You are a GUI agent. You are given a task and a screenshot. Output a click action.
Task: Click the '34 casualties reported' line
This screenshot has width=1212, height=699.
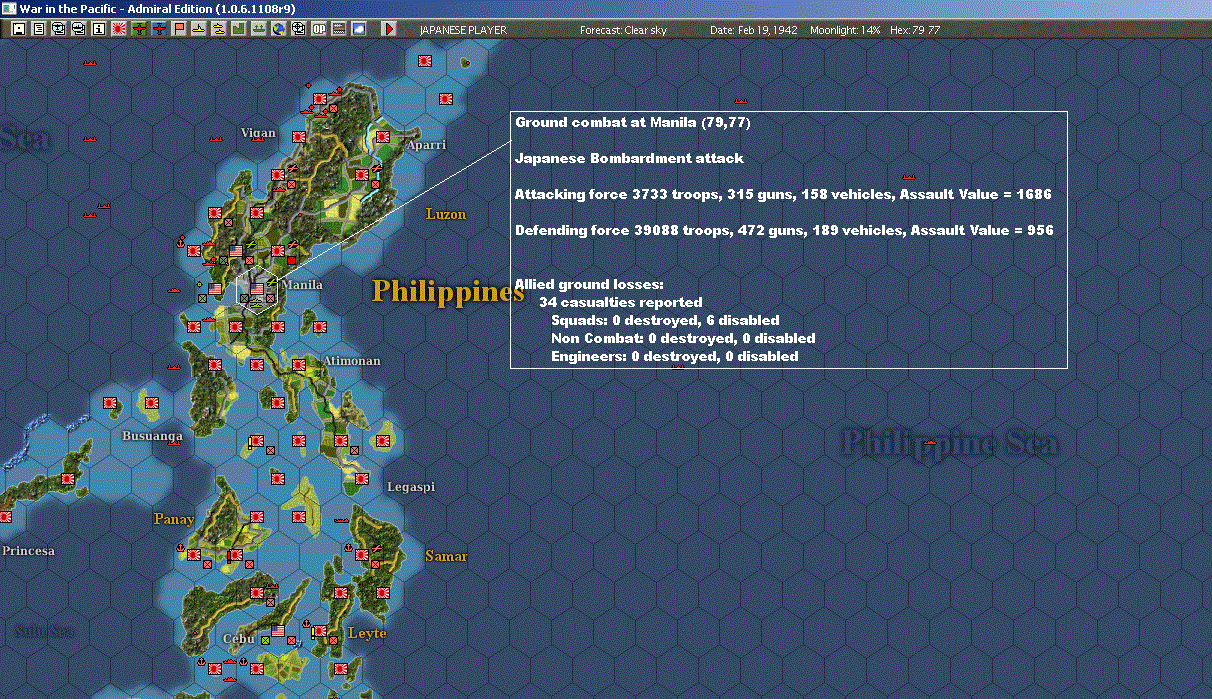(x=620, y=302)
